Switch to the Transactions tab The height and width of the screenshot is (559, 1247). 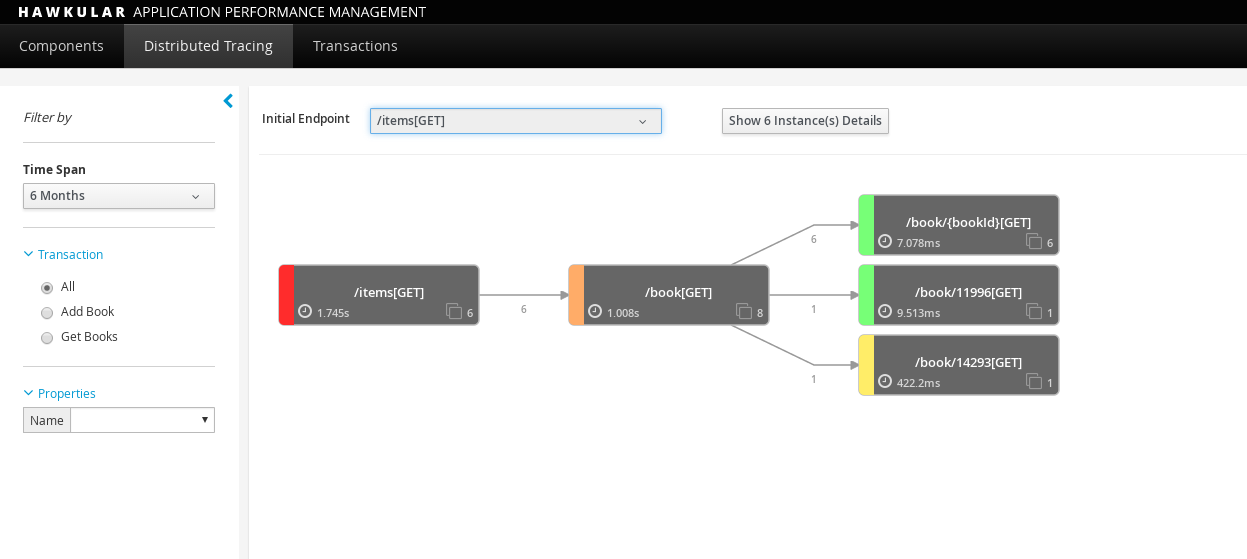(355, 46)
